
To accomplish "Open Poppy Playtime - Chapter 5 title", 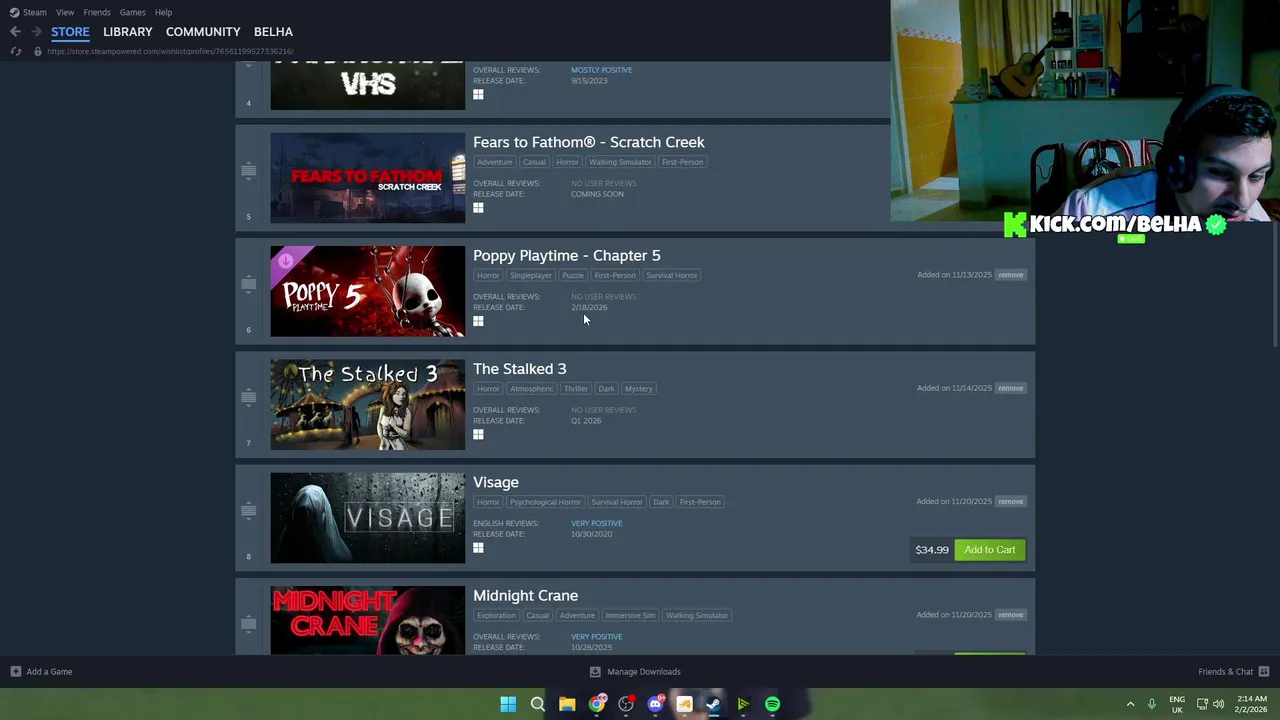I will click(566, 256).
